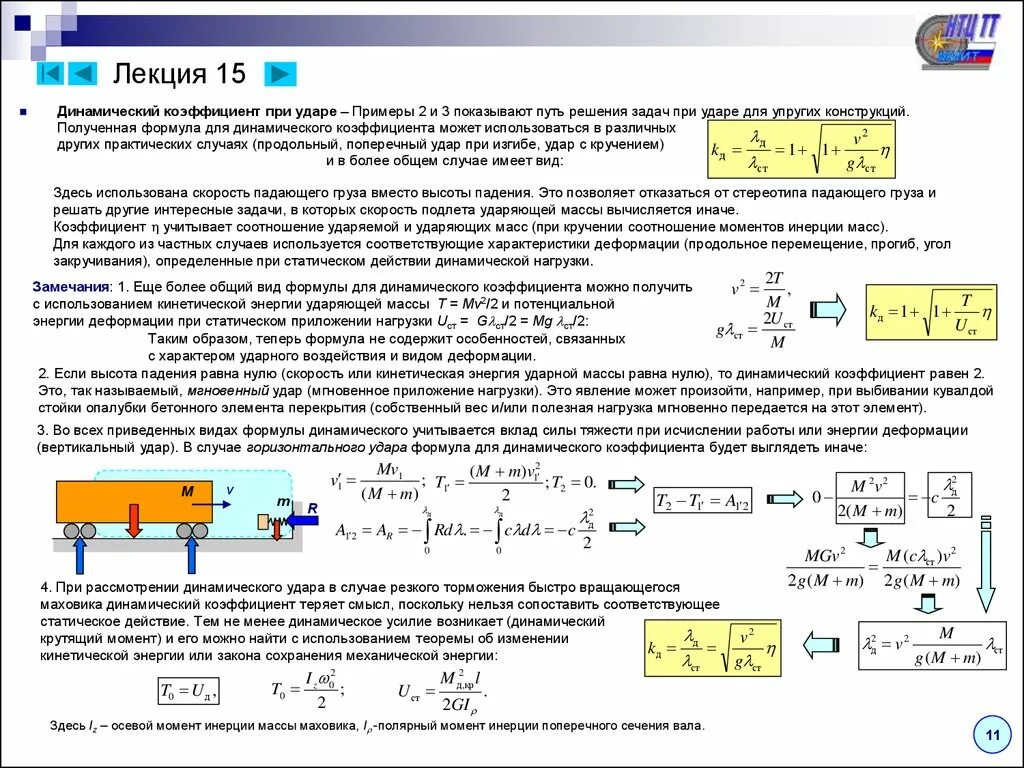Click the boxed formula T0 = Uд
Screen dimensions: 1024x768
pos(188,691)
